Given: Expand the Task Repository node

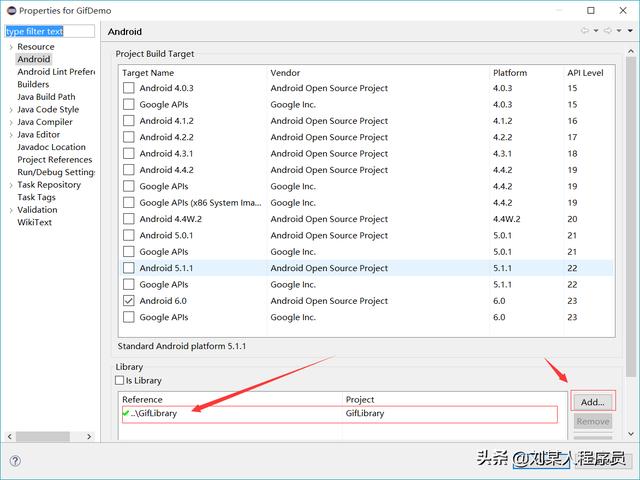Looking at the screenshot, I should click(x=11, y=185).
